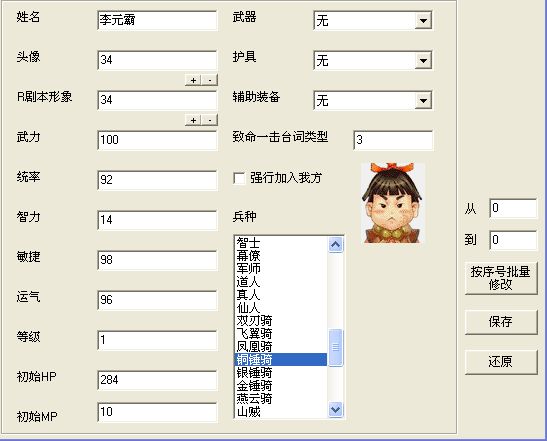Click the 致命一击台词类型 input field
Viewport: 547px width, 441px height.
(x=393, y=140)
